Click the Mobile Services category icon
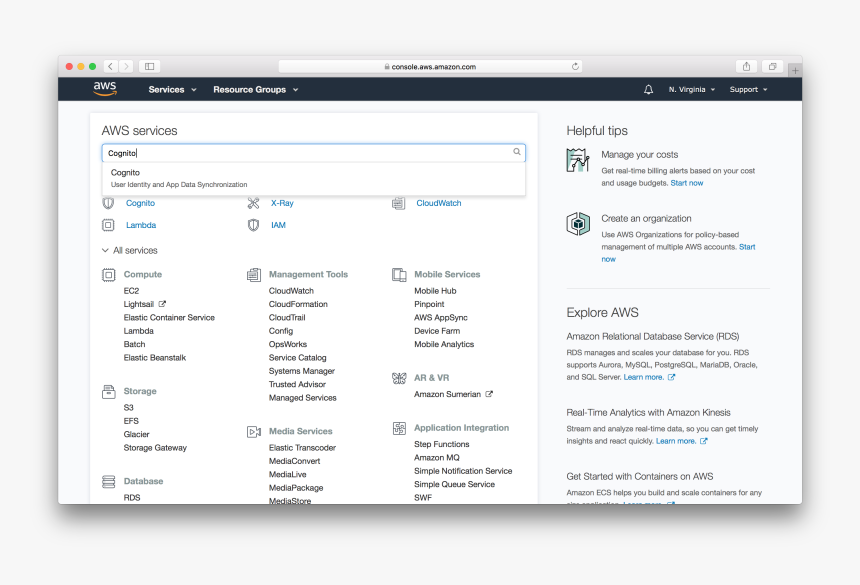This screenshot has height=585, width=860. [x=399, y=275]
